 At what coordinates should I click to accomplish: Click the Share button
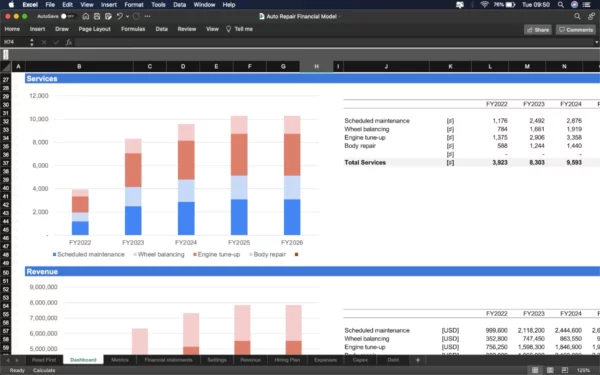tap(538, 29)
